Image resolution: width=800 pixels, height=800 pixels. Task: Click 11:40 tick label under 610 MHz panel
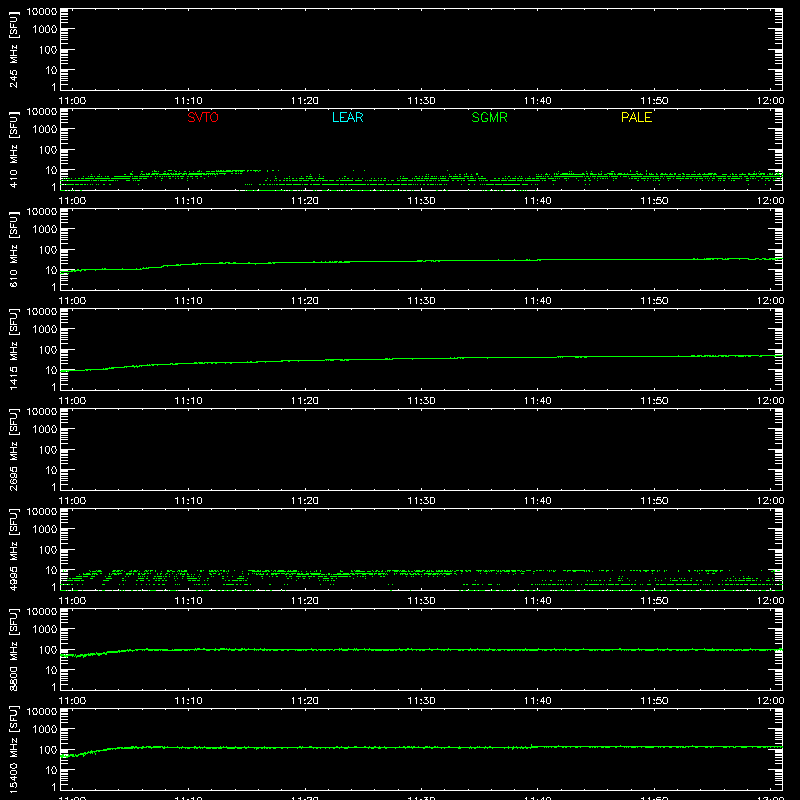(x=538, y=301)
